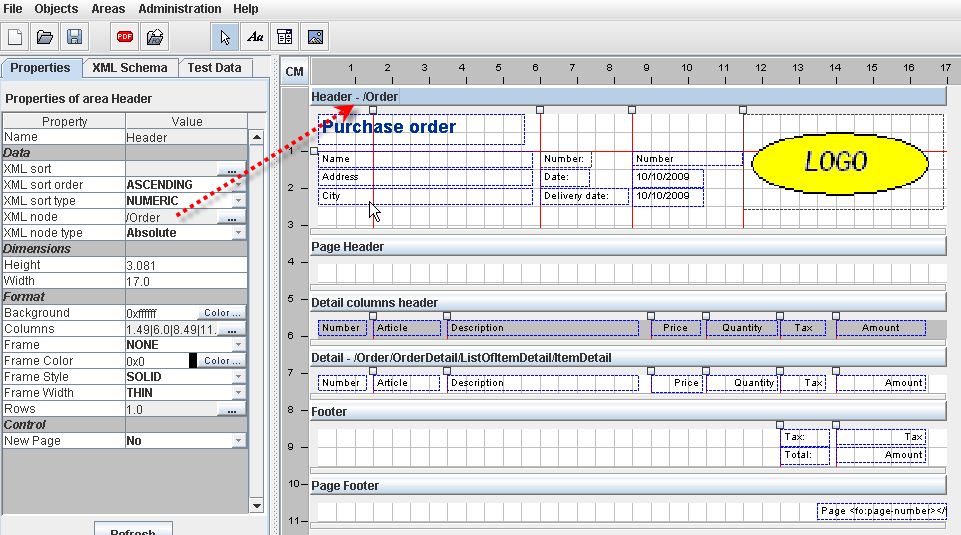Select the text label tool
Screen dimensions: 961x535
coord(255,37)
